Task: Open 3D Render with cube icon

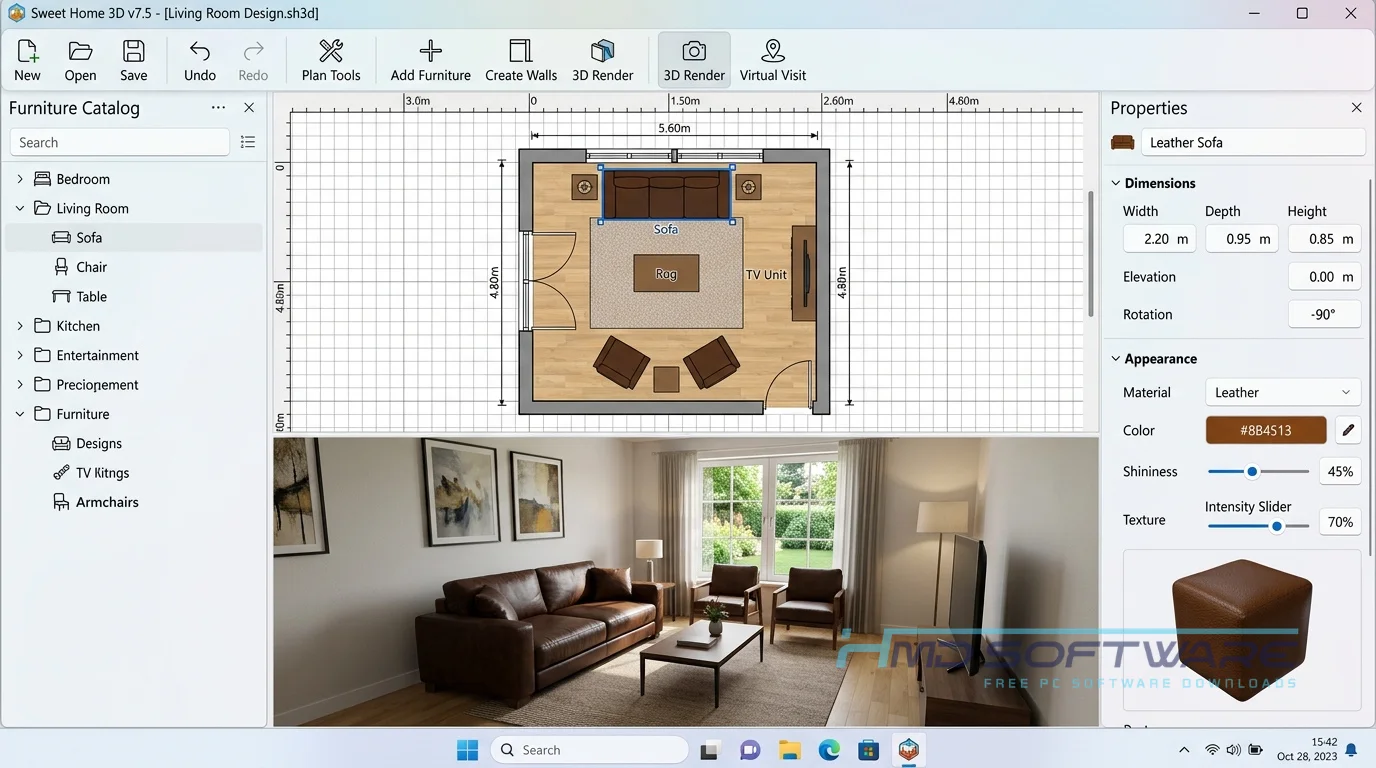Action: 603,60
